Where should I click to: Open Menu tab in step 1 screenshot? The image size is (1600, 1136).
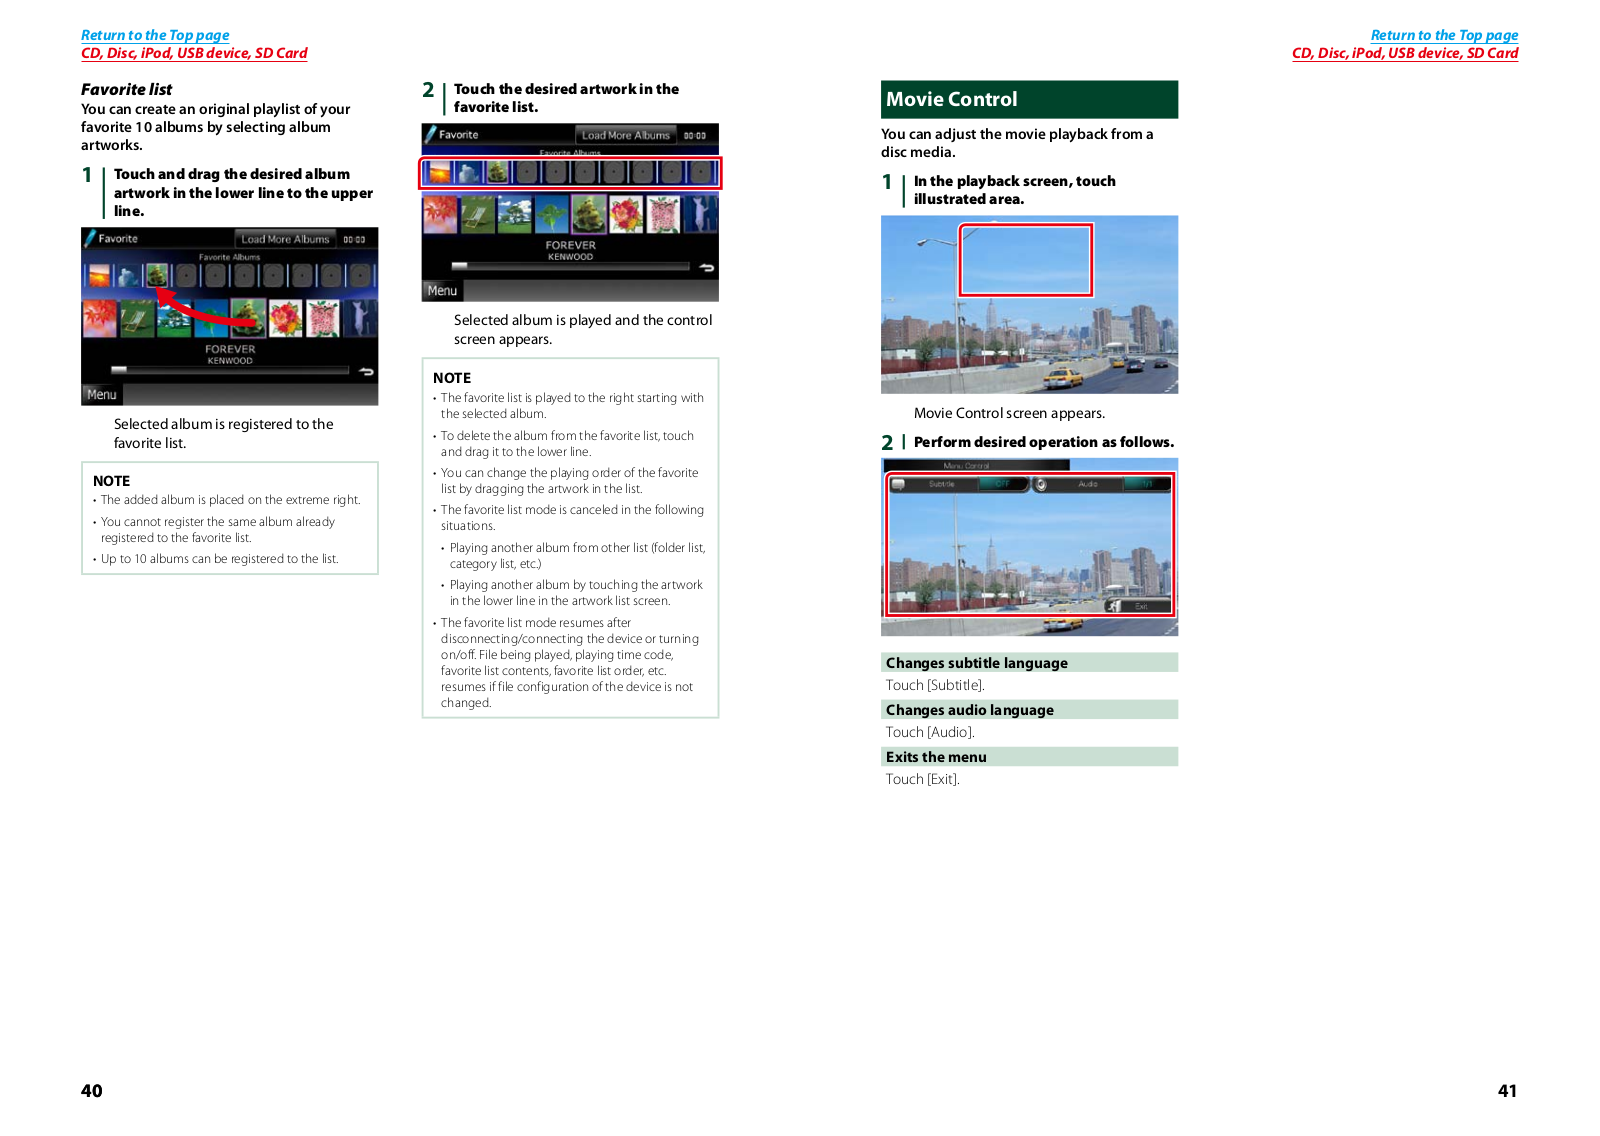click(101, 395)
